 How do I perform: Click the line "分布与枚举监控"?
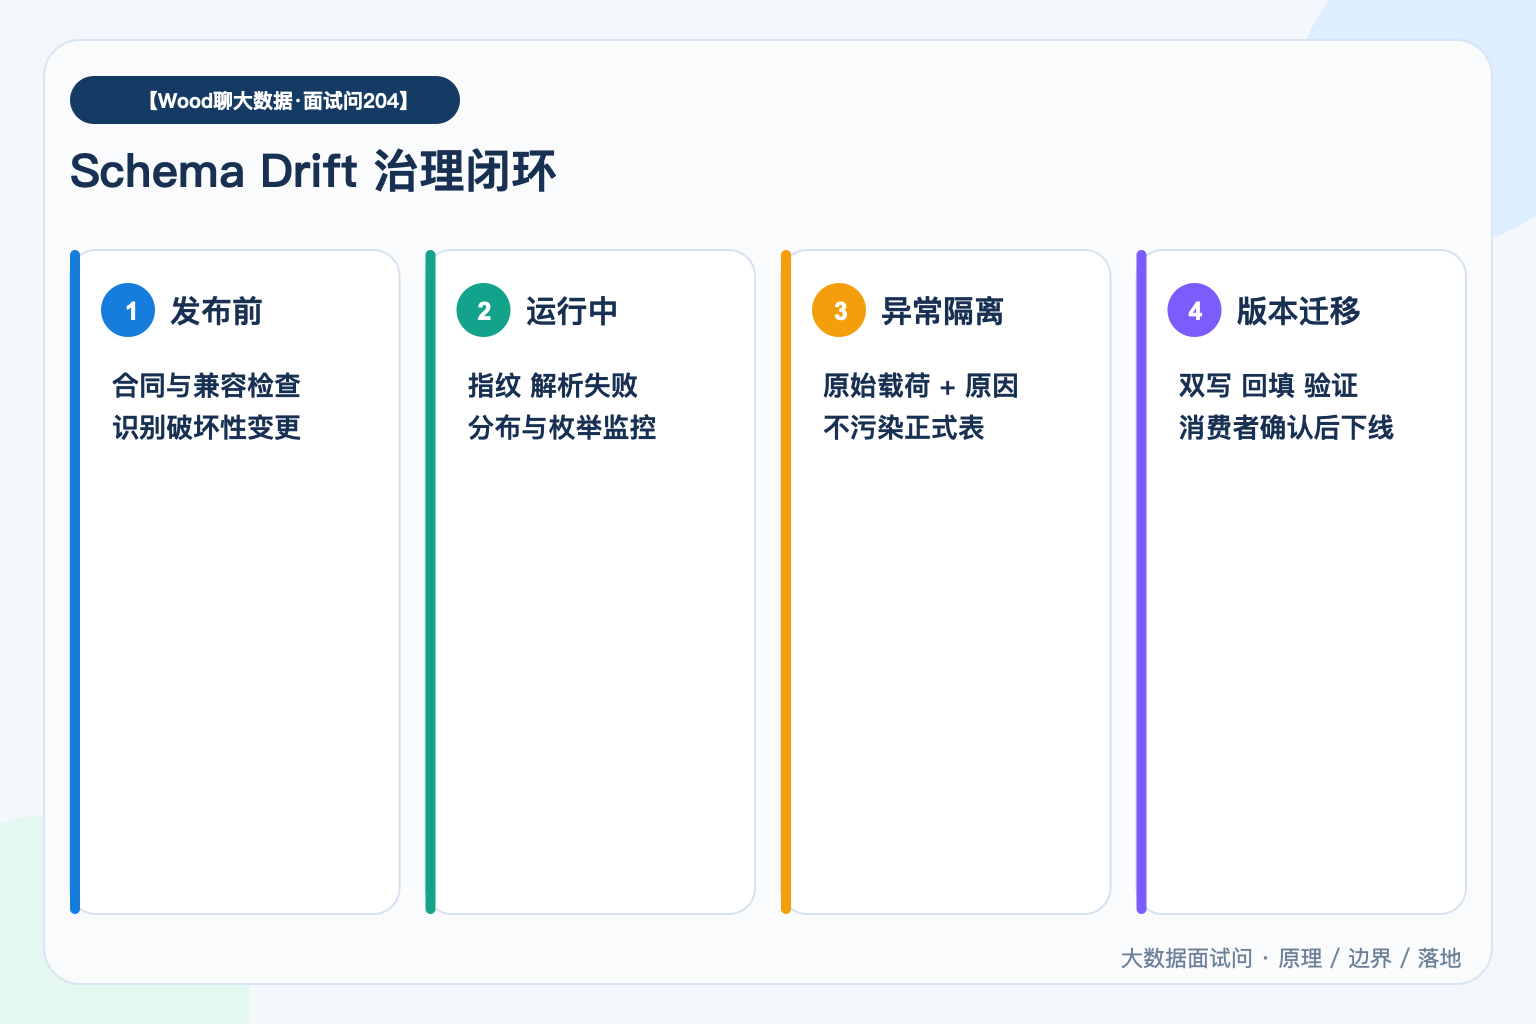(562, 427)
